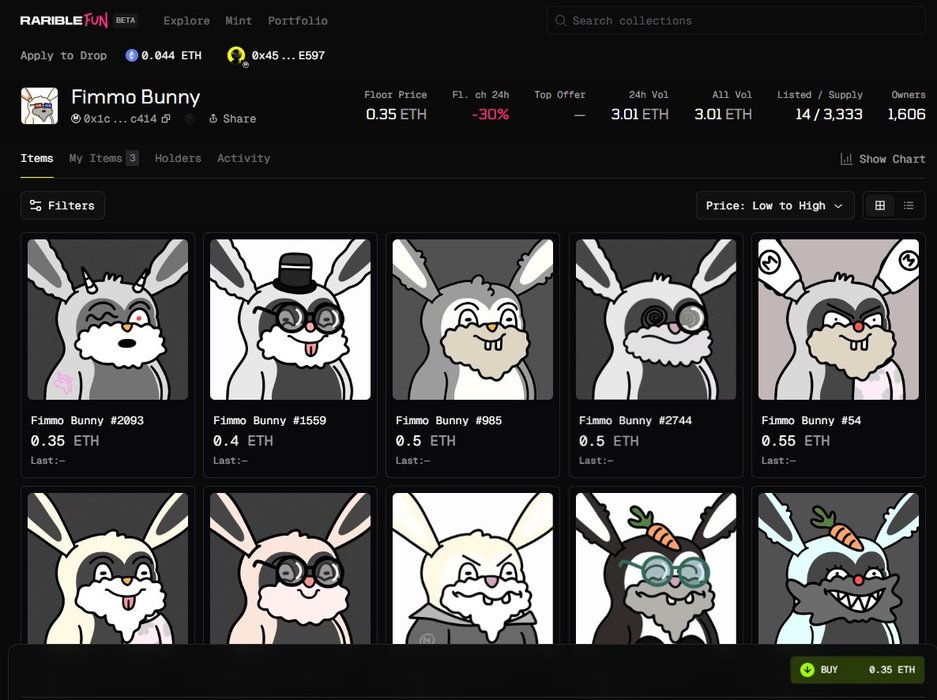Switch to the Holders tab

tap(178, 158)
